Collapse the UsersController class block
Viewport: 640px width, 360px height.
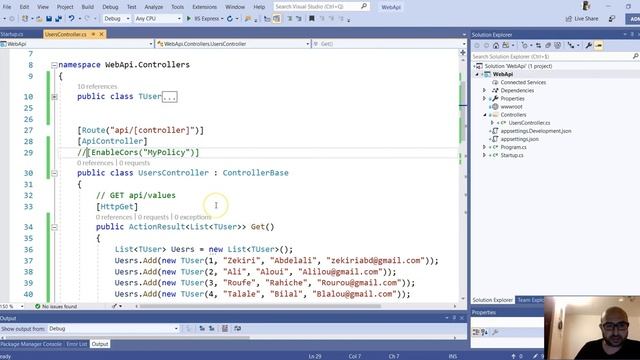(x=54, y=173)
